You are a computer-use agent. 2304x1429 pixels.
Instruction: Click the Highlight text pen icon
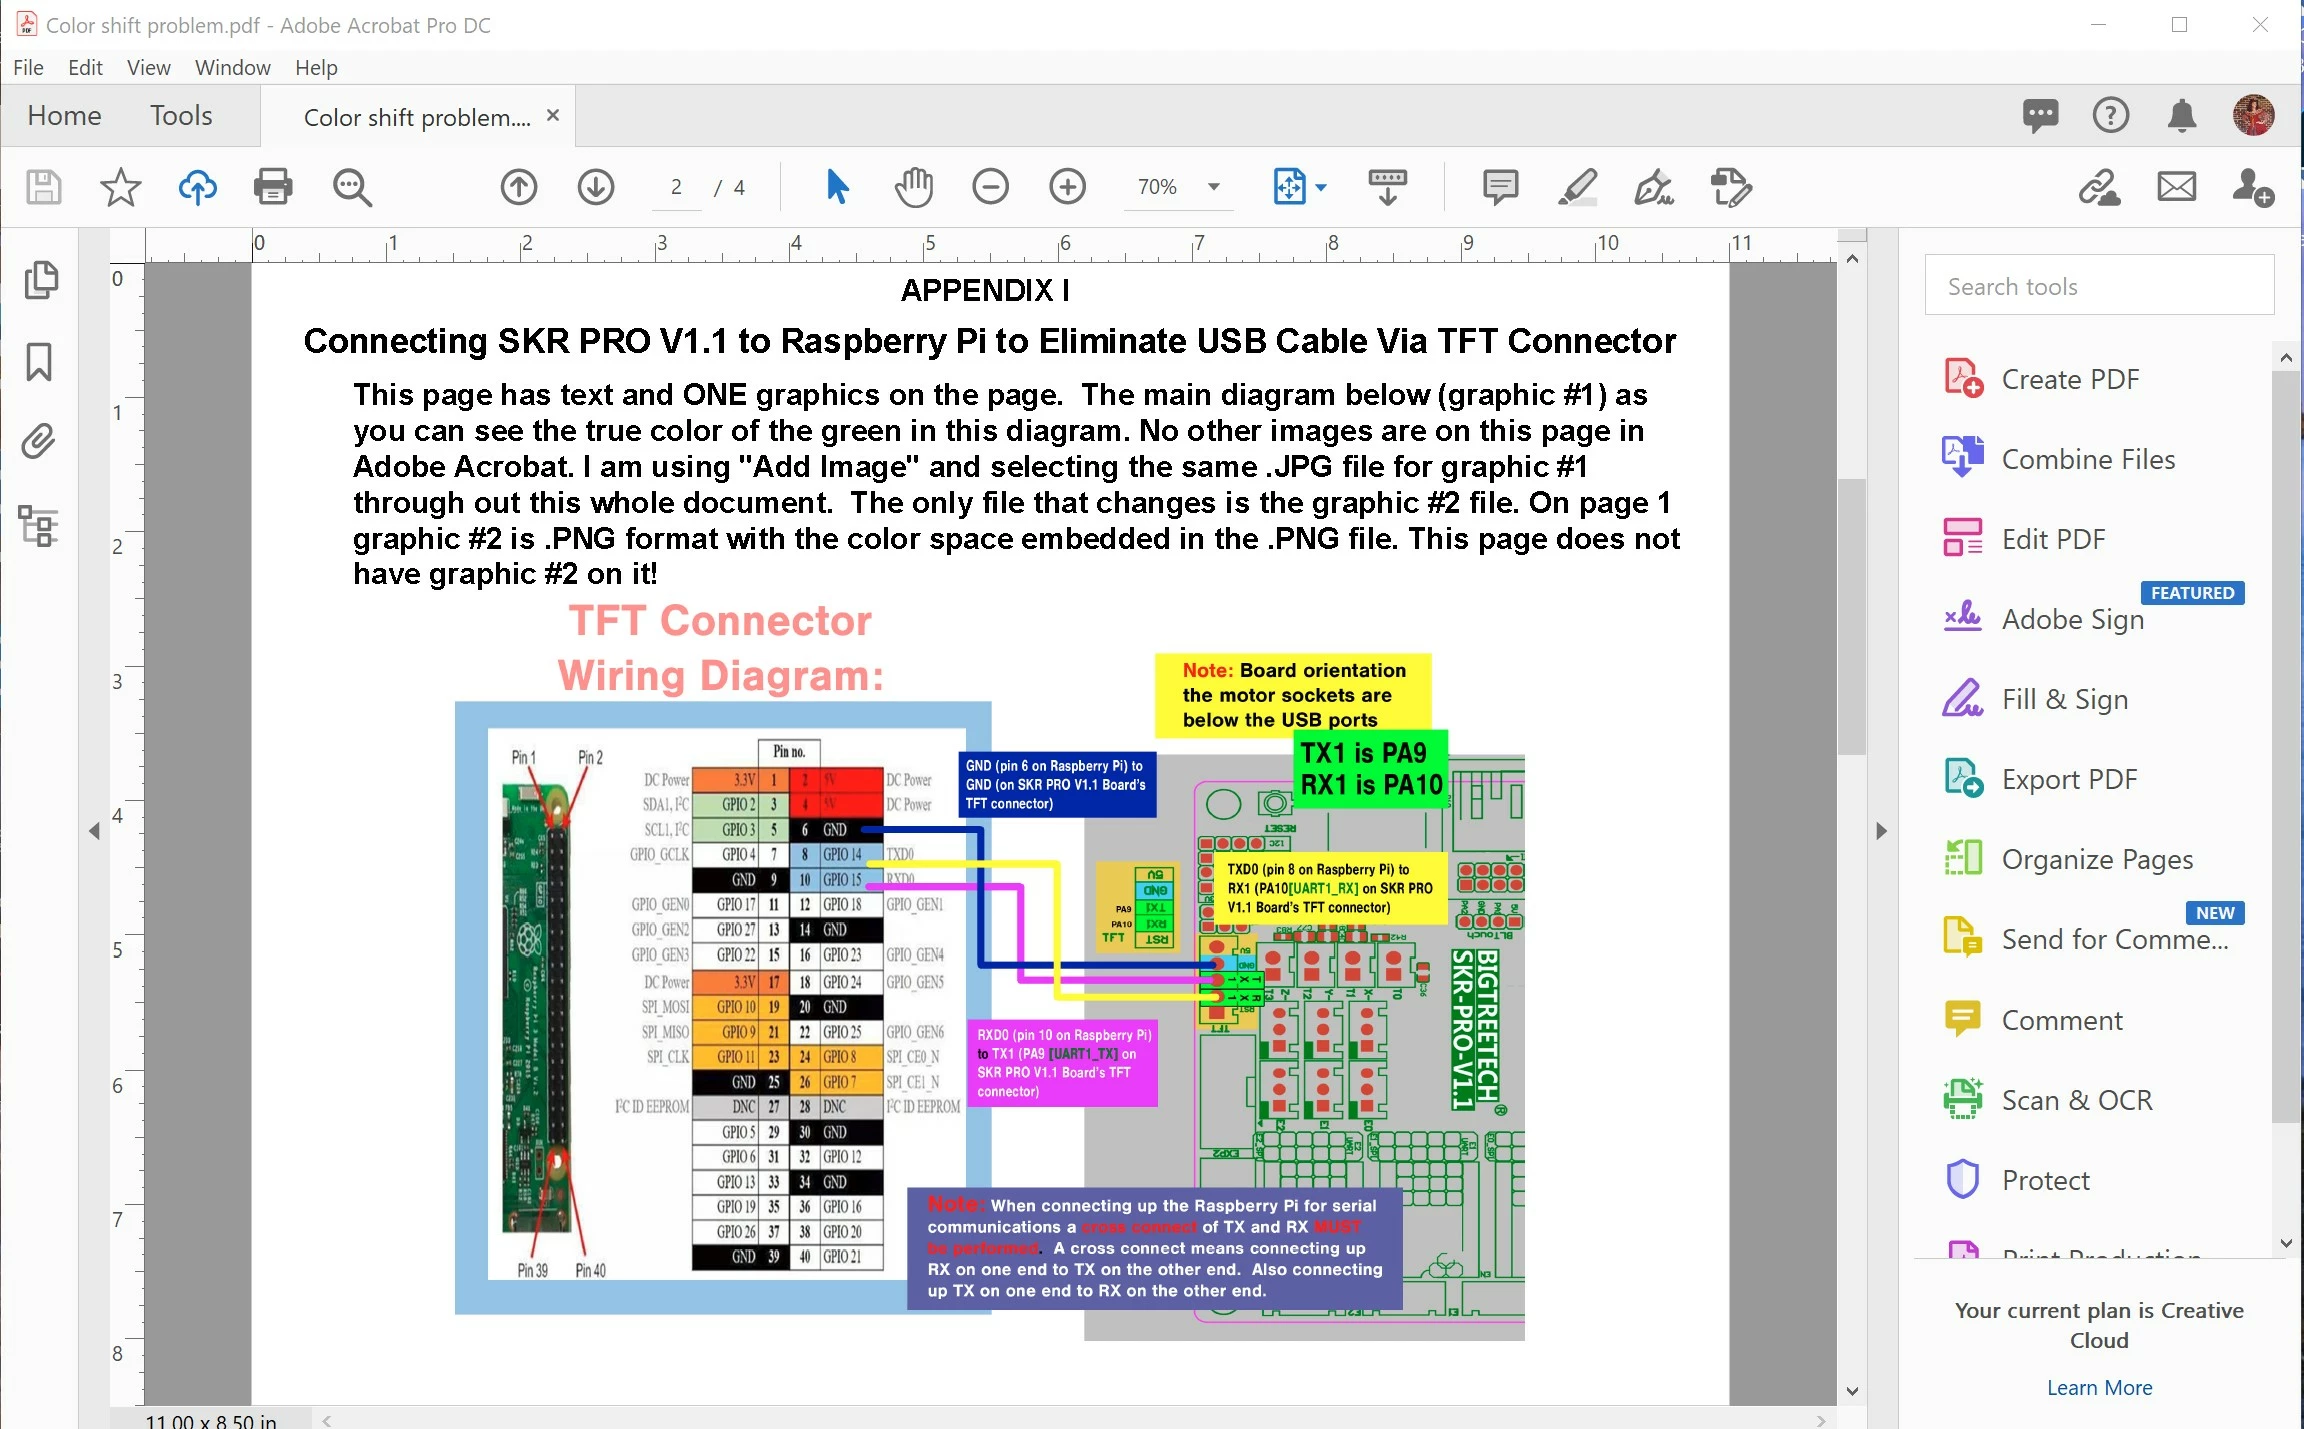pos(1577,187)
